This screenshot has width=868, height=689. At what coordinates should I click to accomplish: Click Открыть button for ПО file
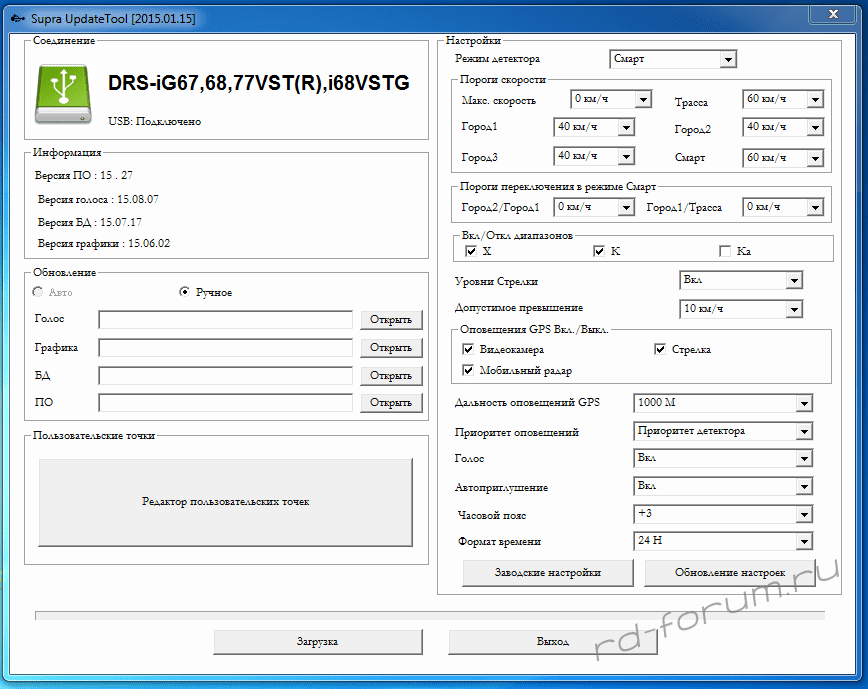[391, 402]
